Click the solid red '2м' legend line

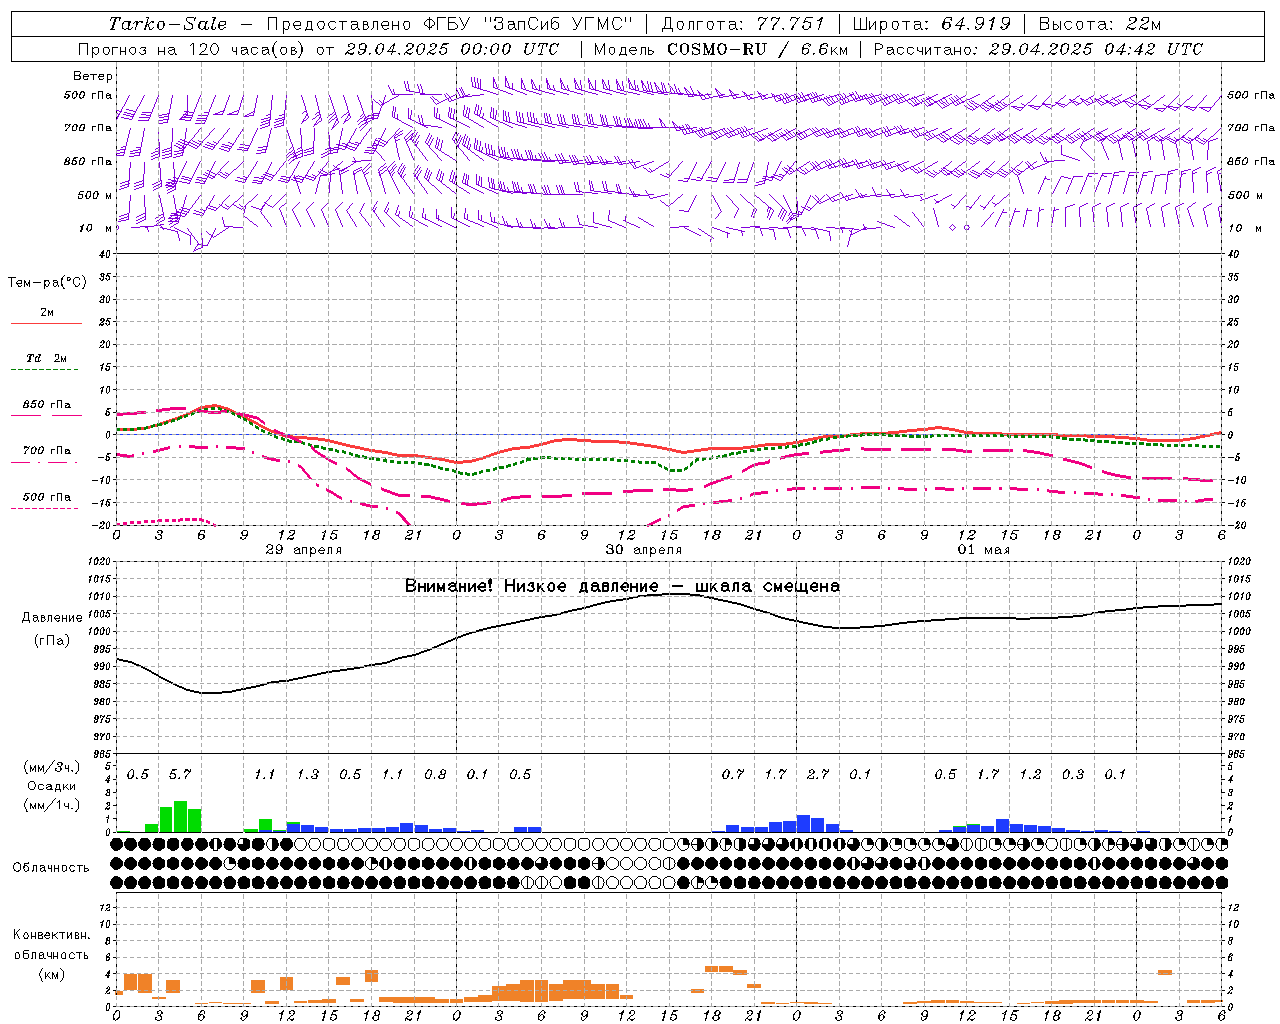46,323
